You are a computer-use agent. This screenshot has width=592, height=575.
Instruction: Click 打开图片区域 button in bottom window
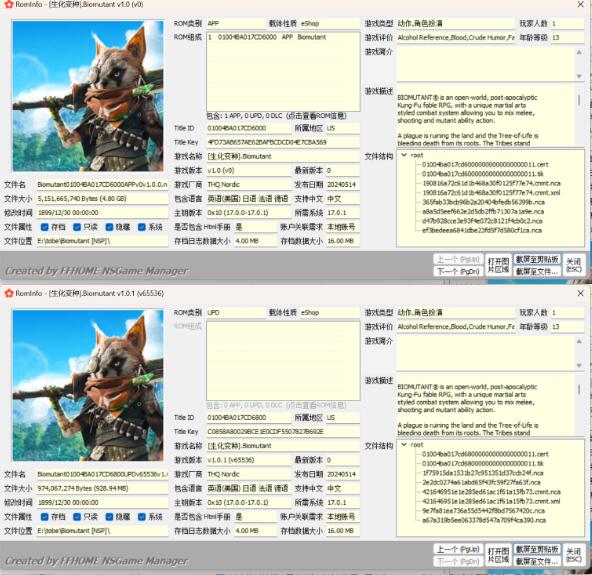pos(498,555)
